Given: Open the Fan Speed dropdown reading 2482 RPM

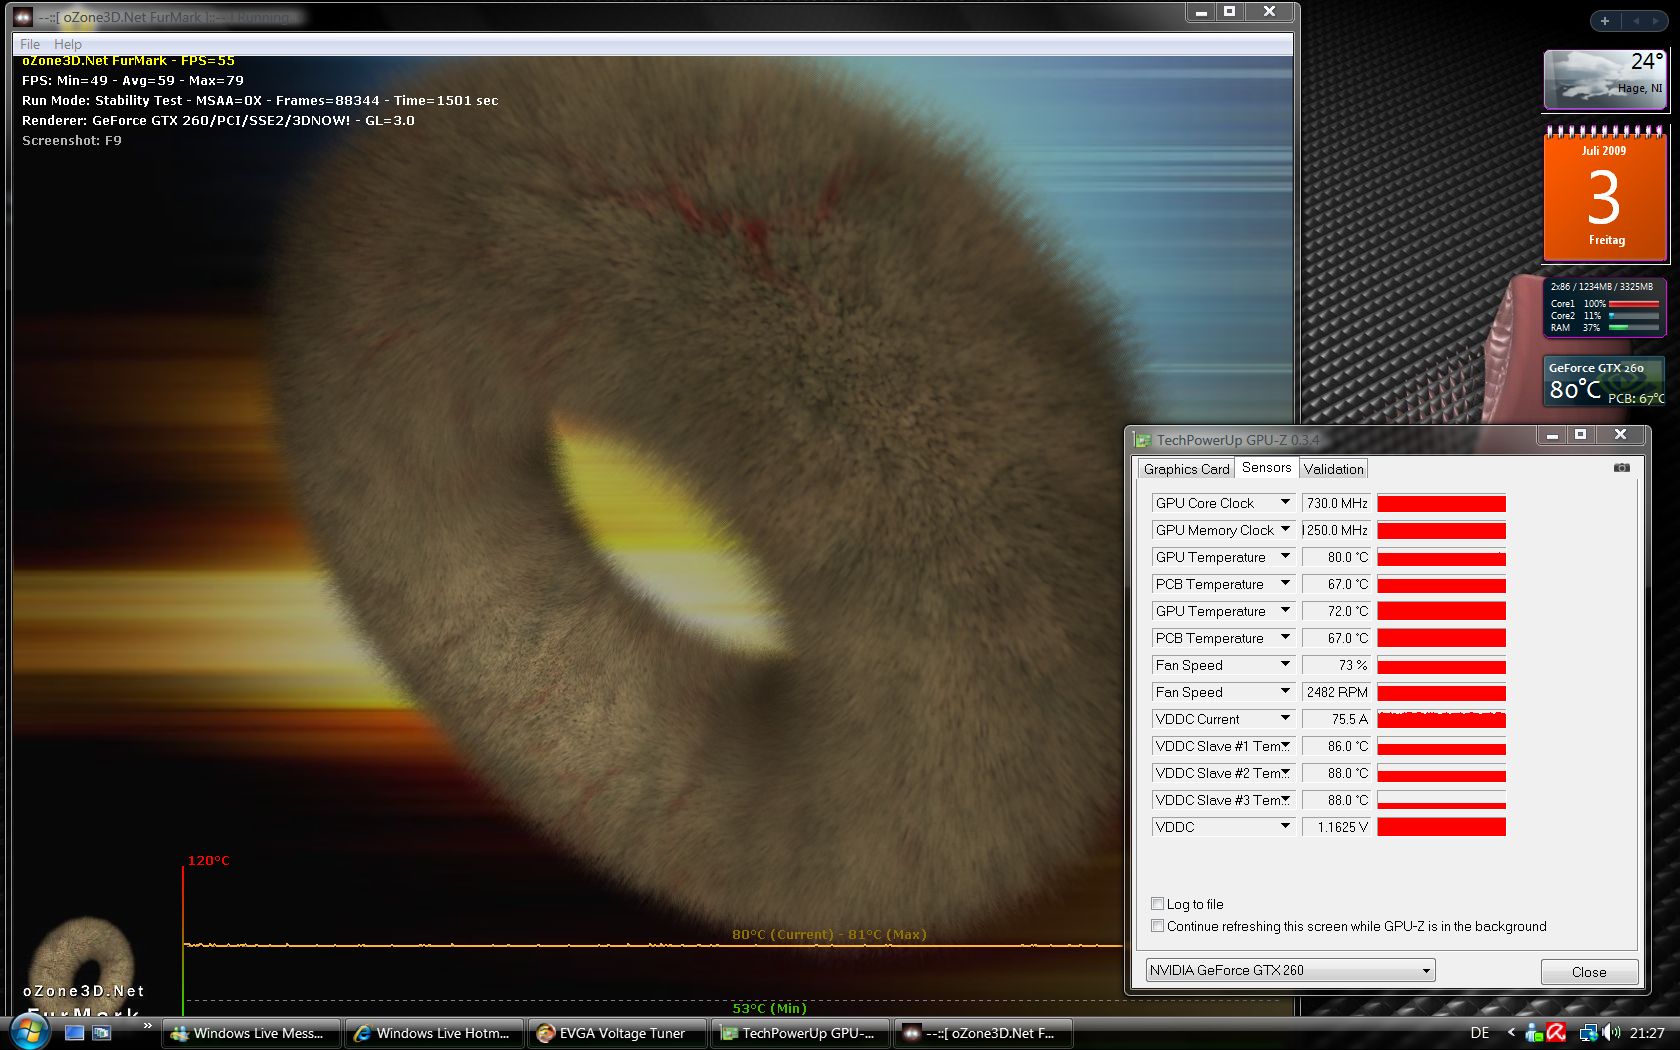Looking at the screenshot, I should pos(1285,692).
